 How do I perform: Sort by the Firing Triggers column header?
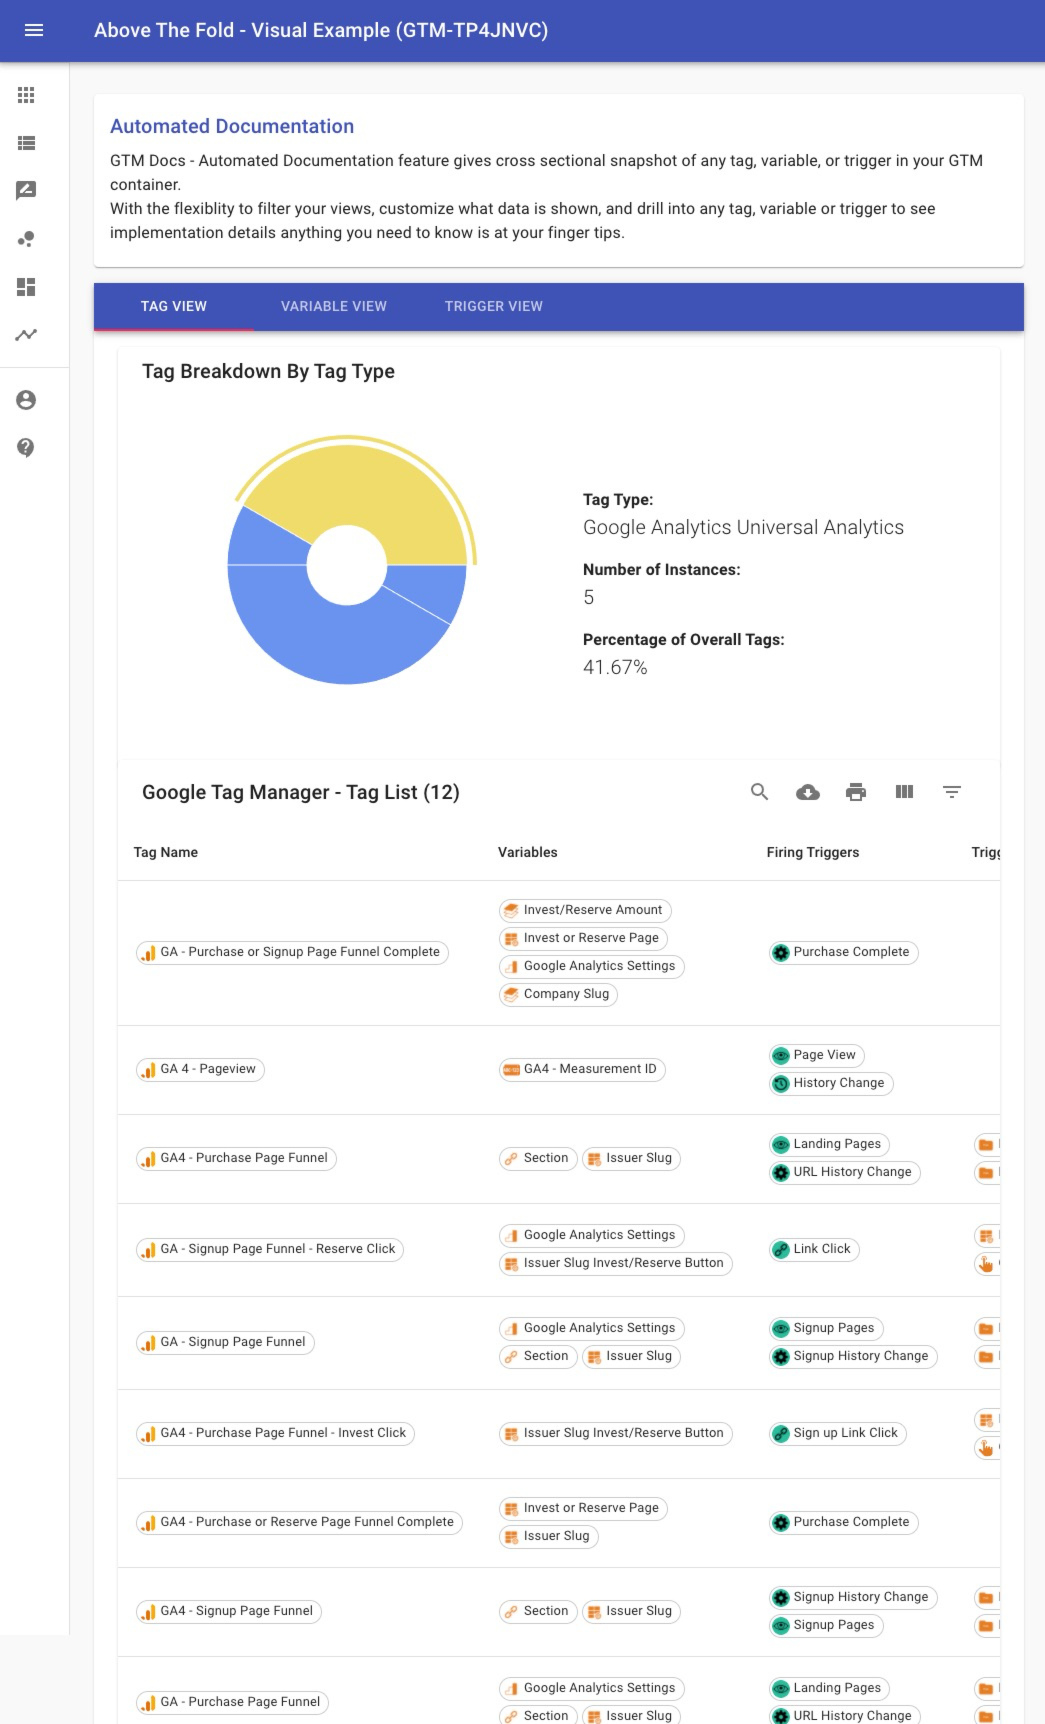click(x=813, y=852)
